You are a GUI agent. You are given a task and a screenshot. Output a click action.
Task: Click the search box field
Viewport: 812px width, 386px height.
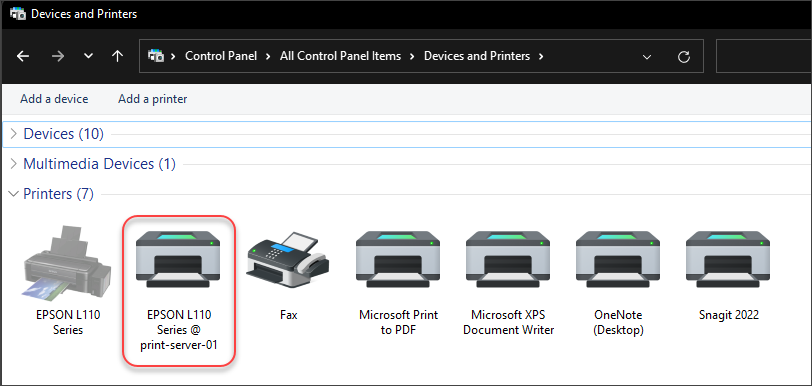tap(764, 56)
